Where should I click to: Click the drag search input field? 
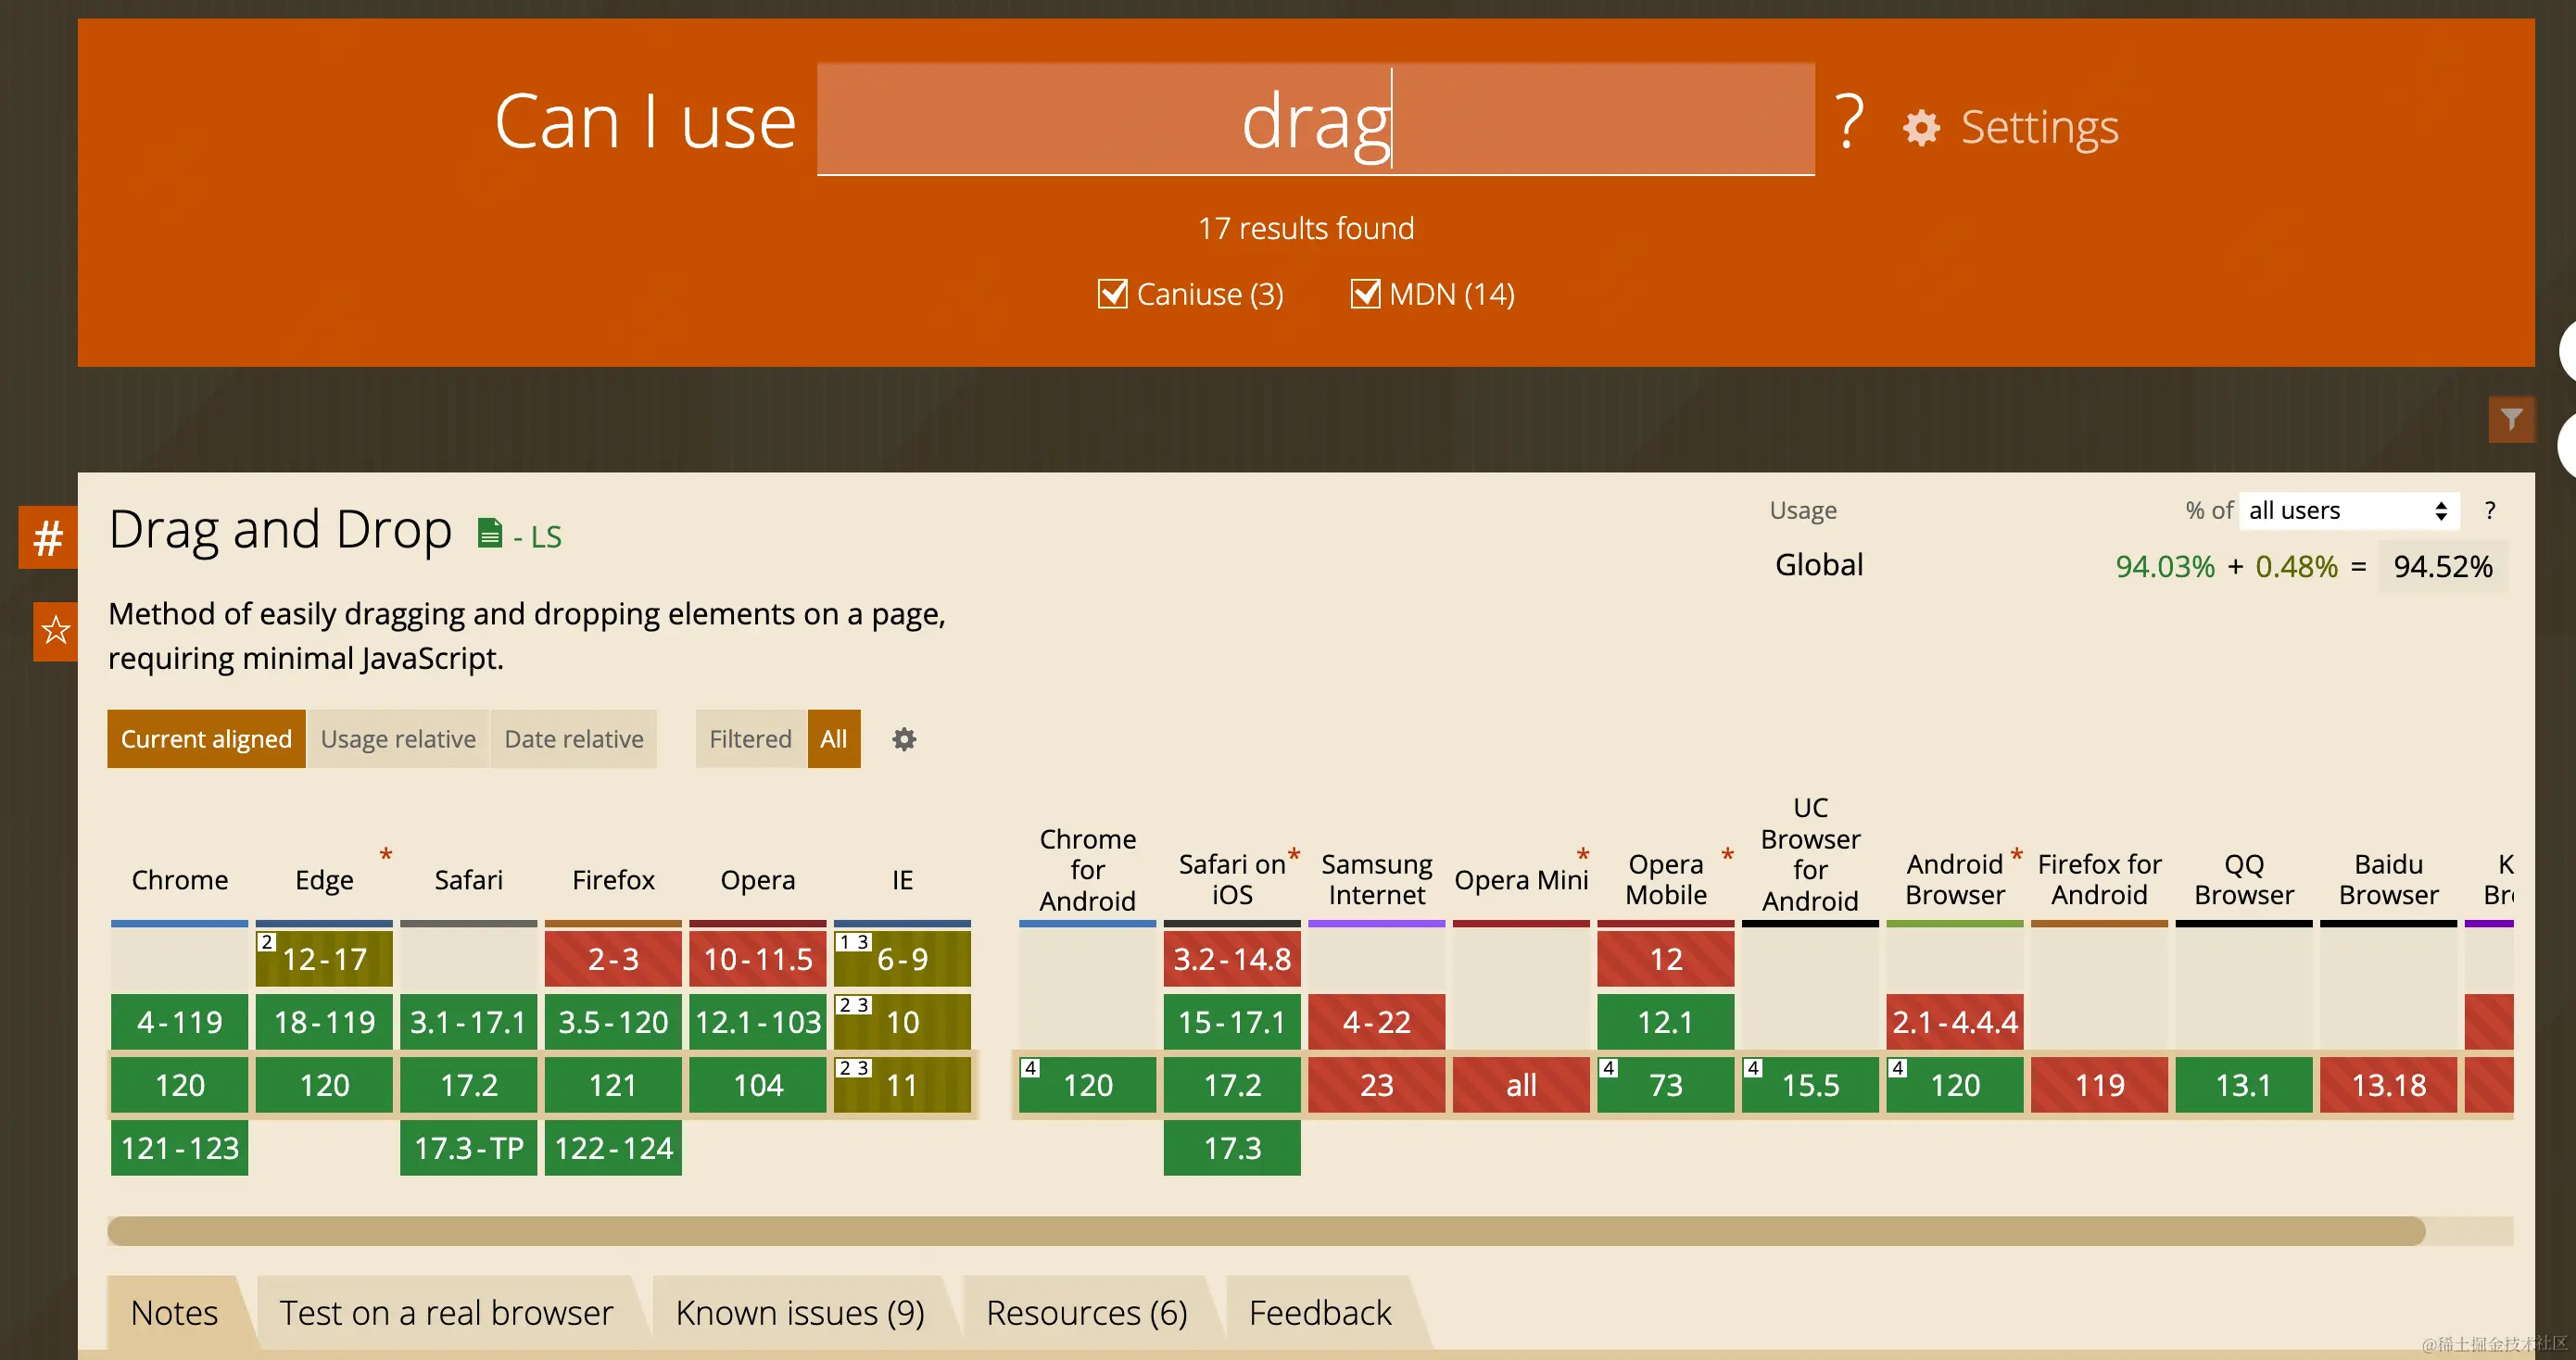tap(1315, 120)
